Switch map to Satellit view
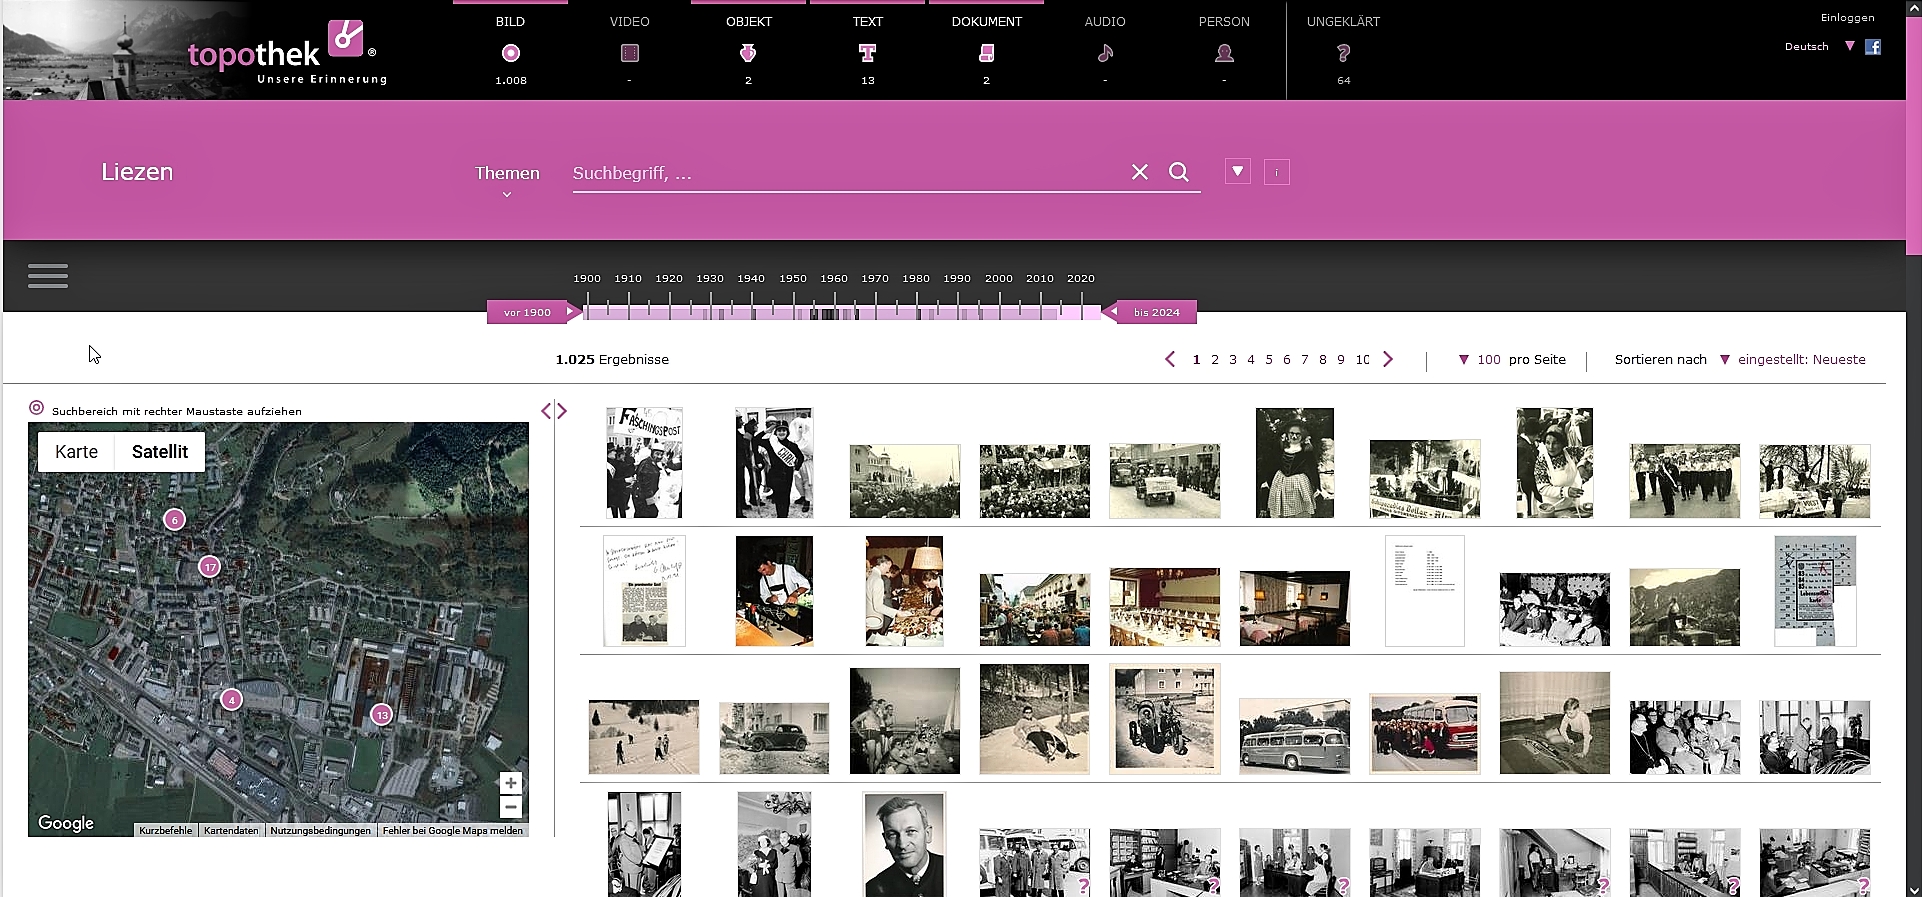 click(160, 452)
